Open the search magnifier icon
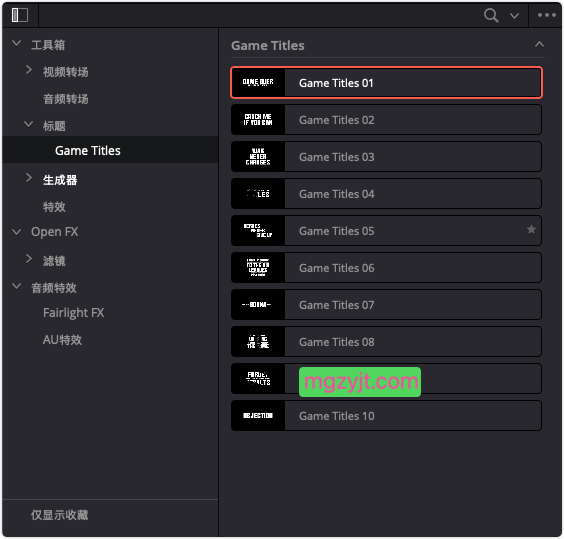Viewport: 564px width, 539px height. pos(491,15)
